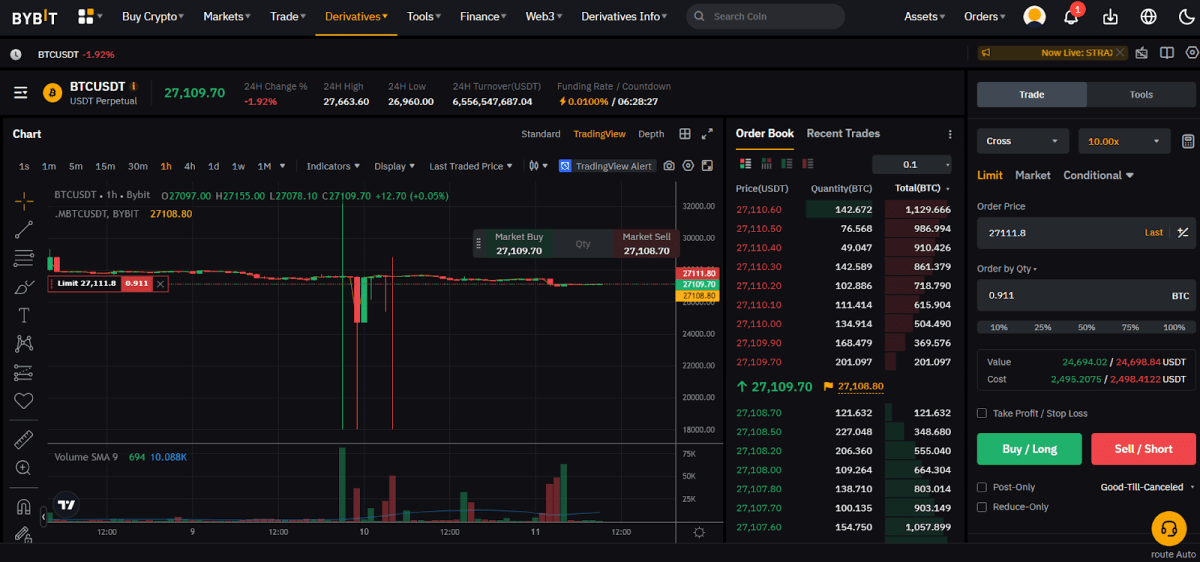Click the Buy / Long button

(1029, 449)
